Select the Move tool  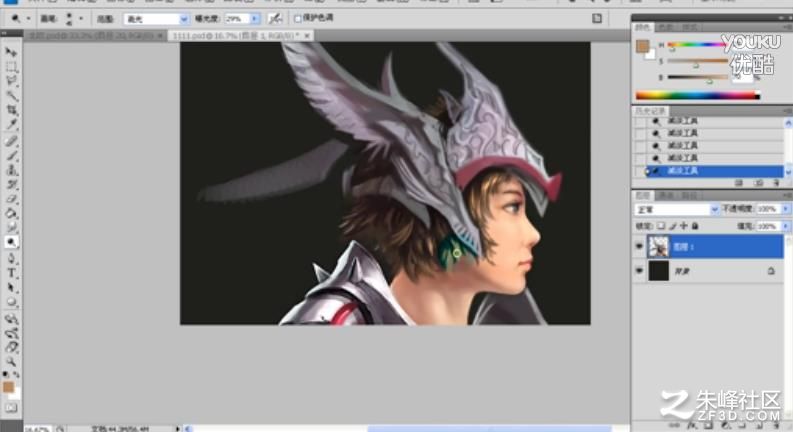tap(11, 53)
